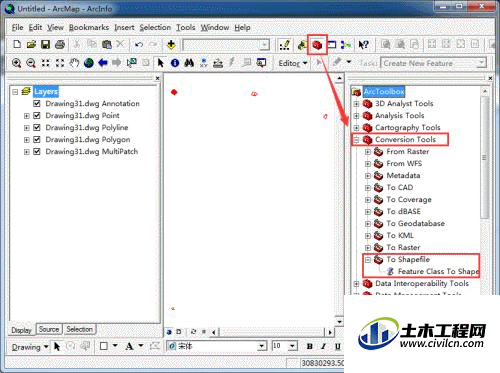This screenshot has height=373, width=500.
Task: Open the Task Create New Feature dropdown
Action: pos(481,63)
